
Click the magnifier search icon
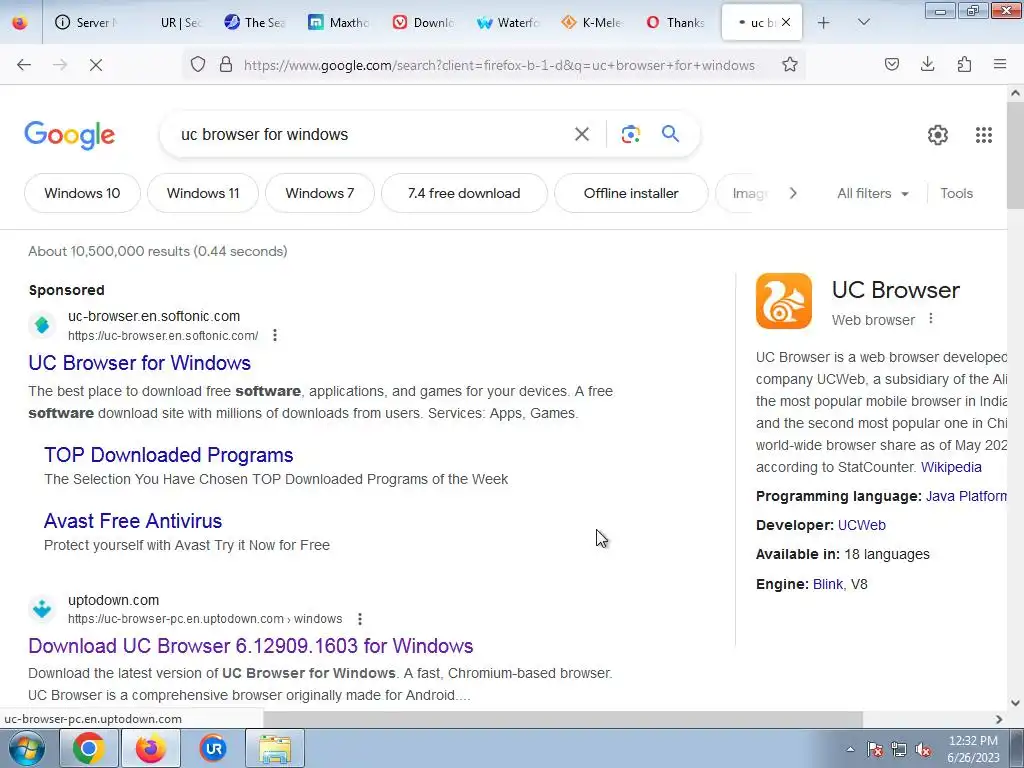coord(670,134)
